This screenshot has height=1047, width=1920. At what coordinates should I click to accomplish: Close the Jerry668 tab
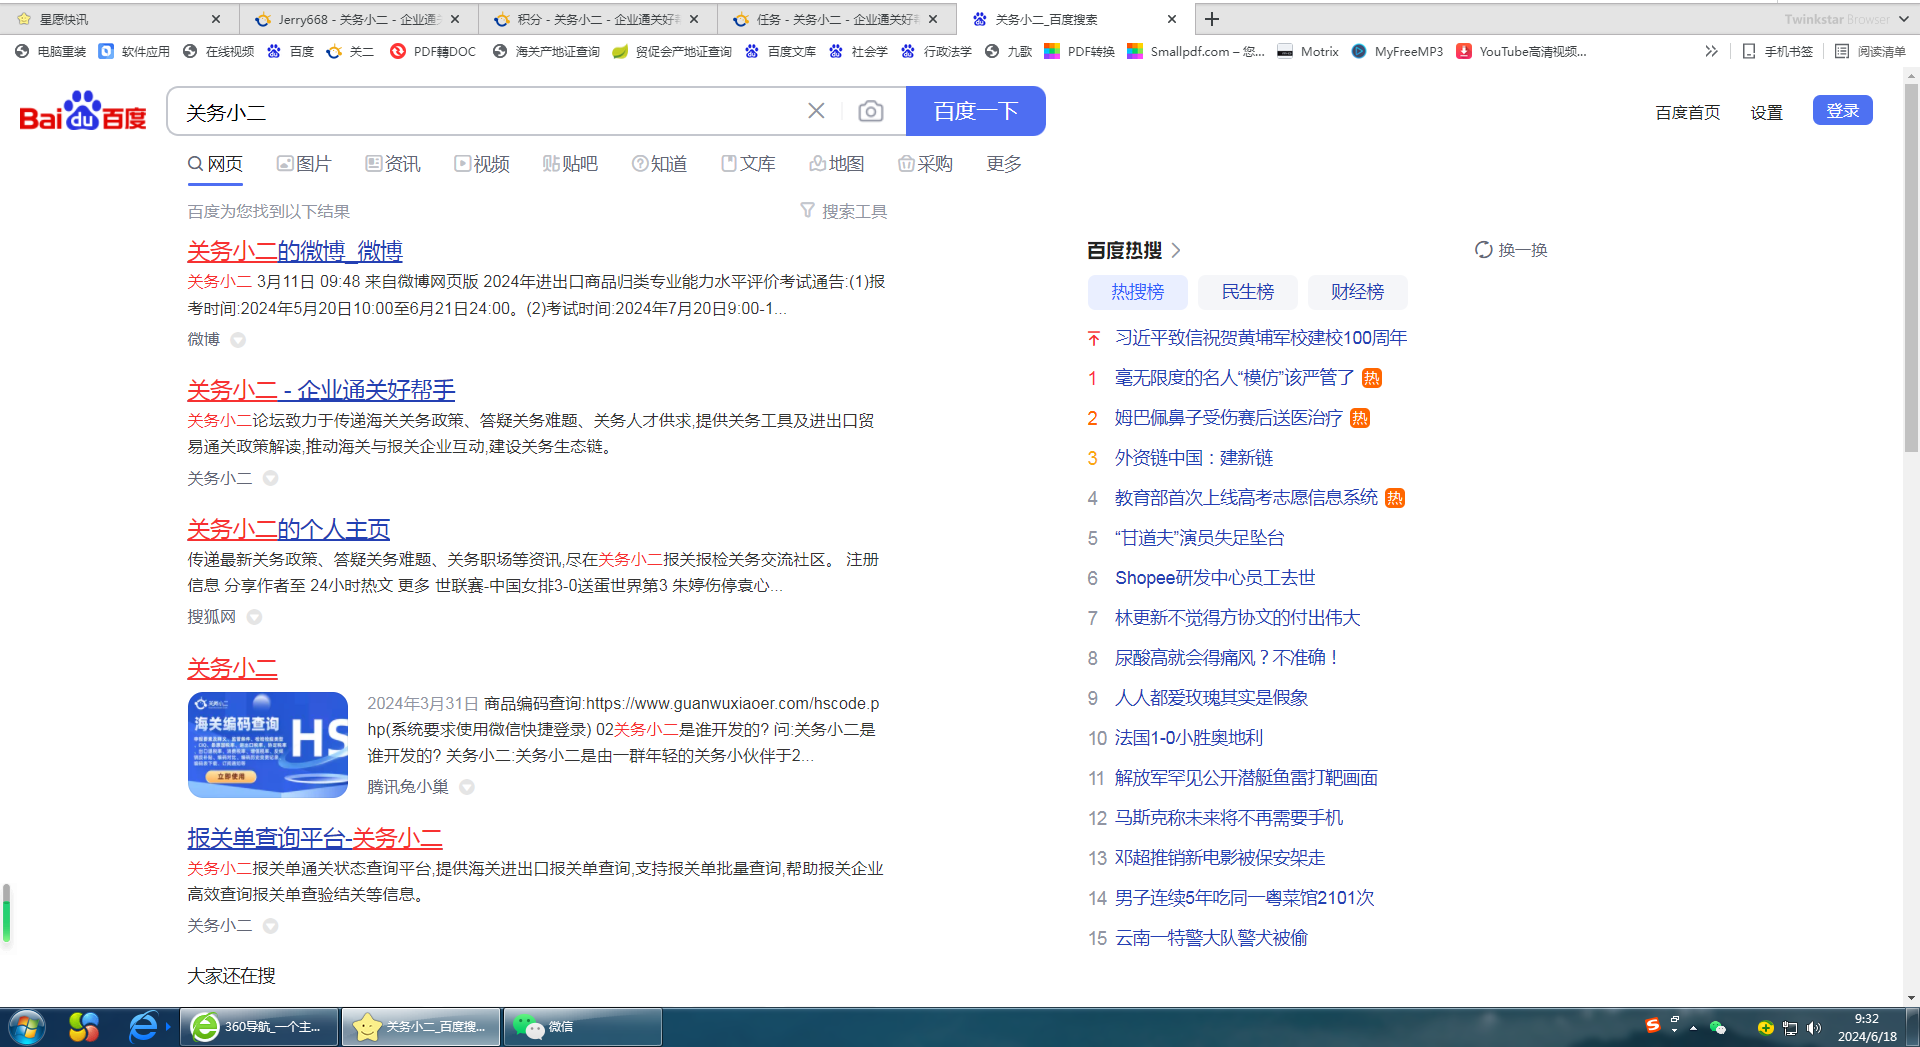click(x=455, y=19)
